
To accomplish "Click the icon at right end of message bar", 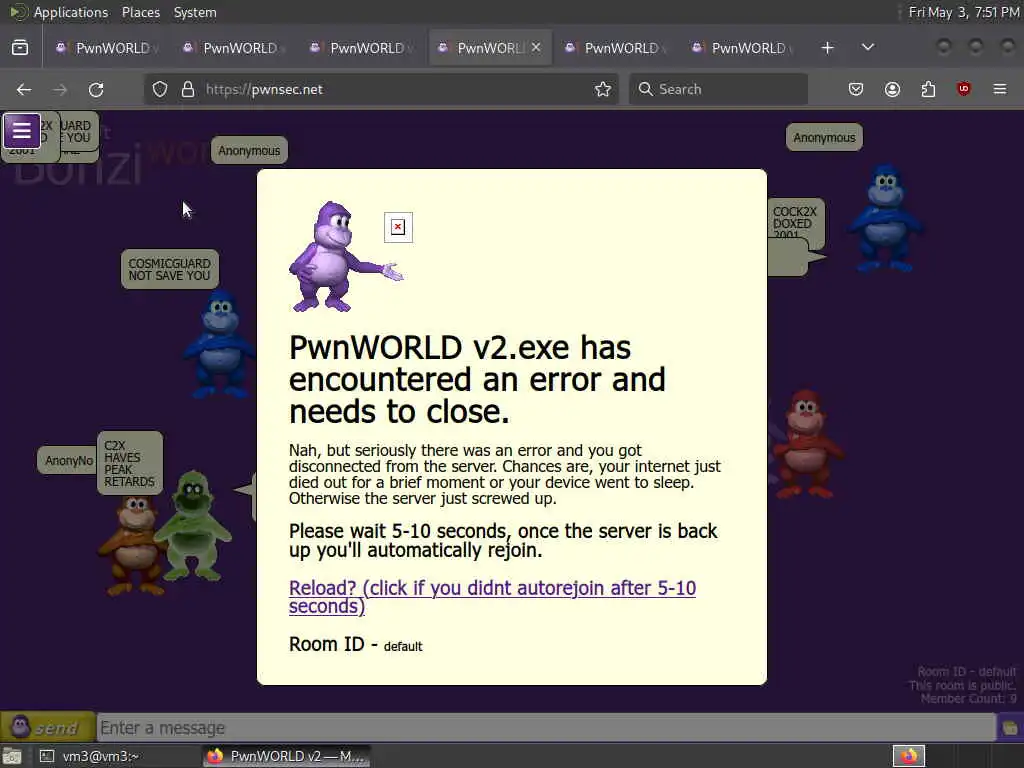I will tap(1010, 728).
